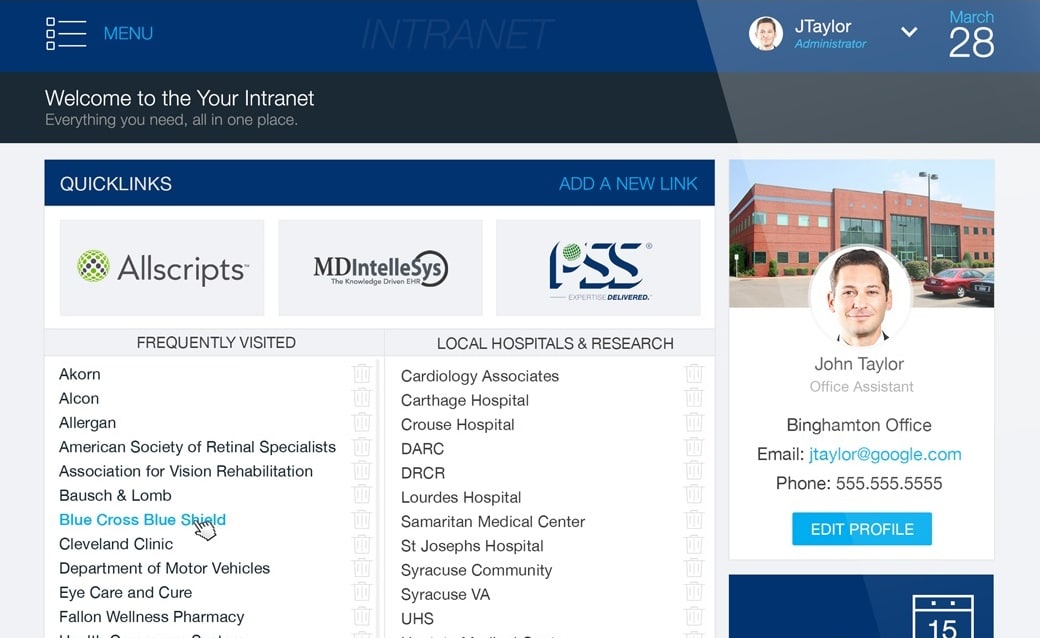Click the MENU label in header
The image size is (1040, 638).
coord(128,33)
